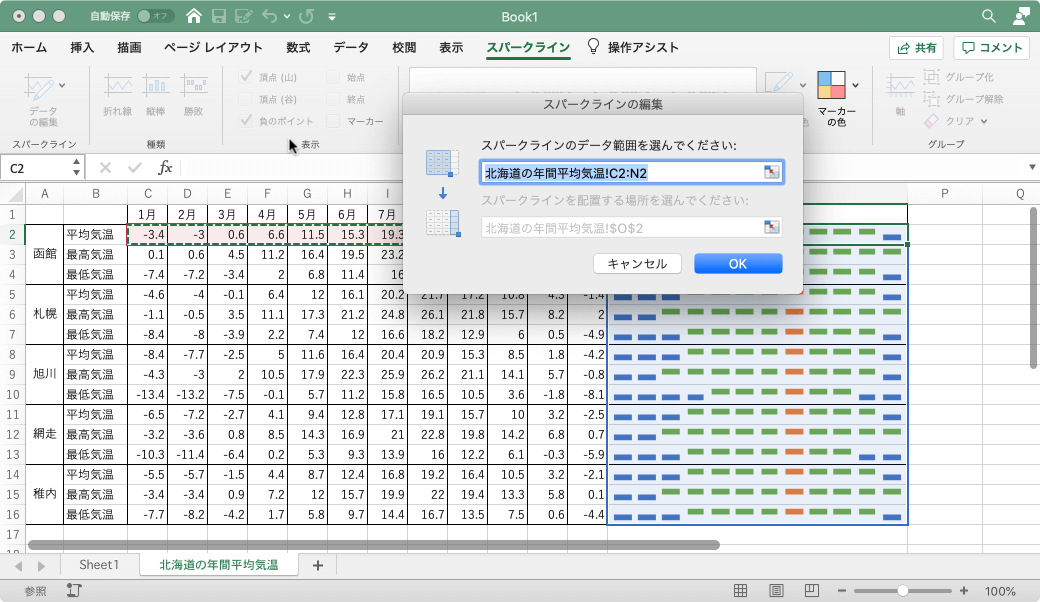Select the Win/Loss sparkline type icon
1040x602 pixels.
pos(194,85)
